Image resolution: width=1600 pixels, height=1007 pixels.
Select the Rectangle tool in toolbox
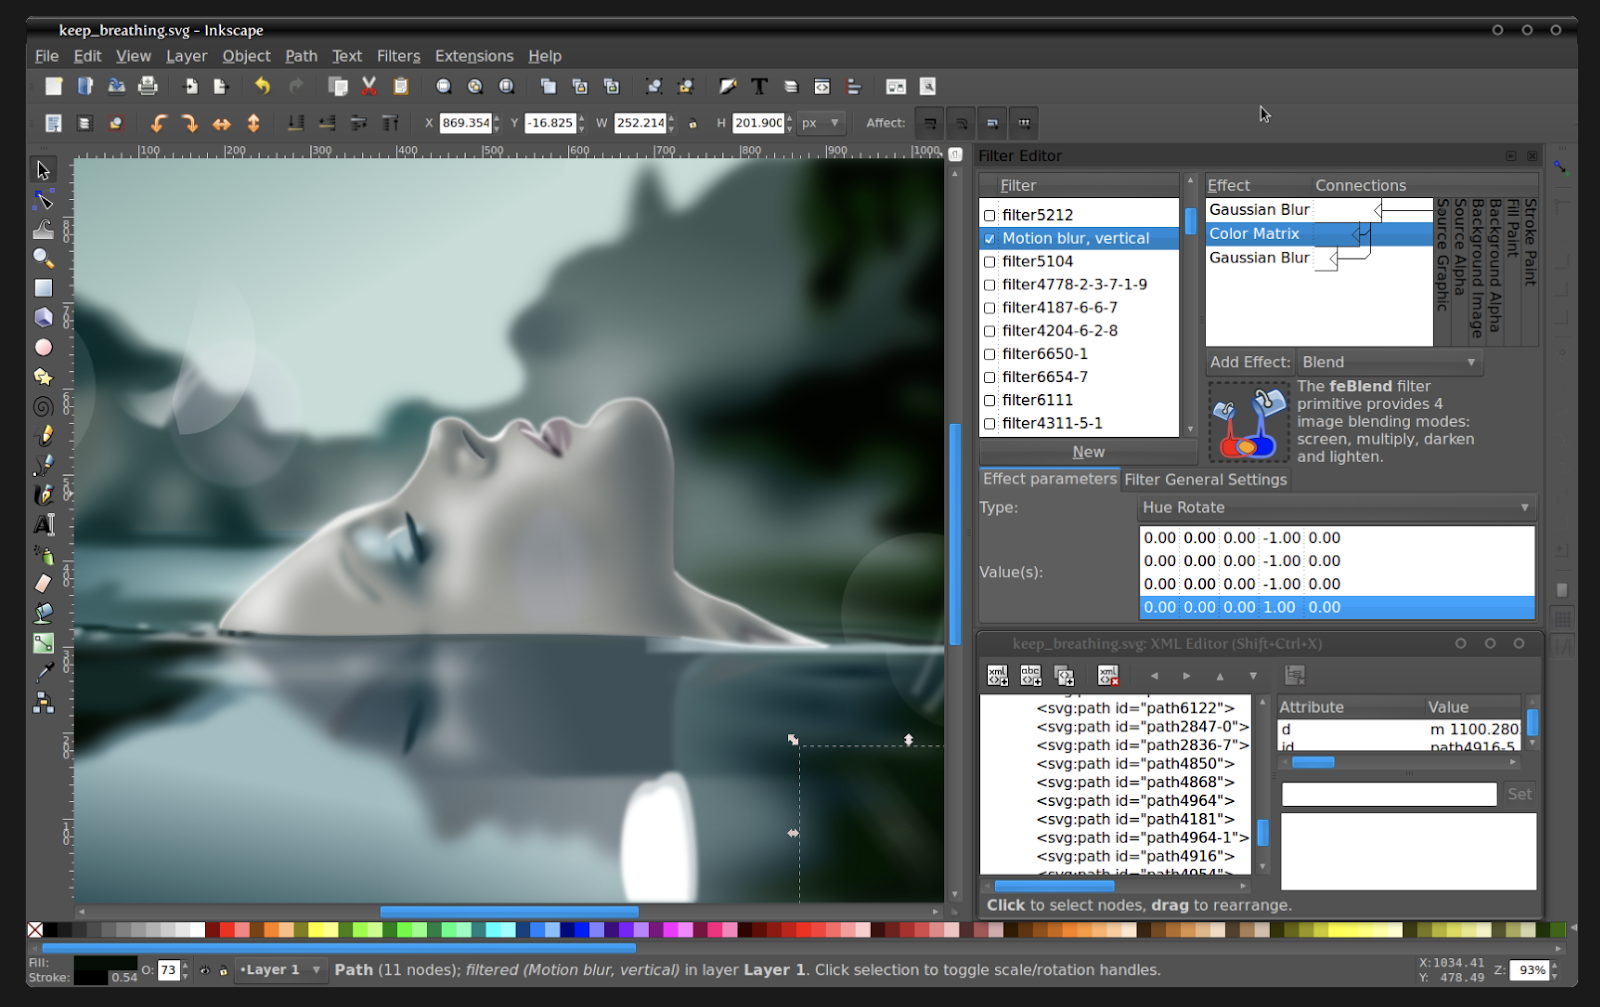(43, 288)
